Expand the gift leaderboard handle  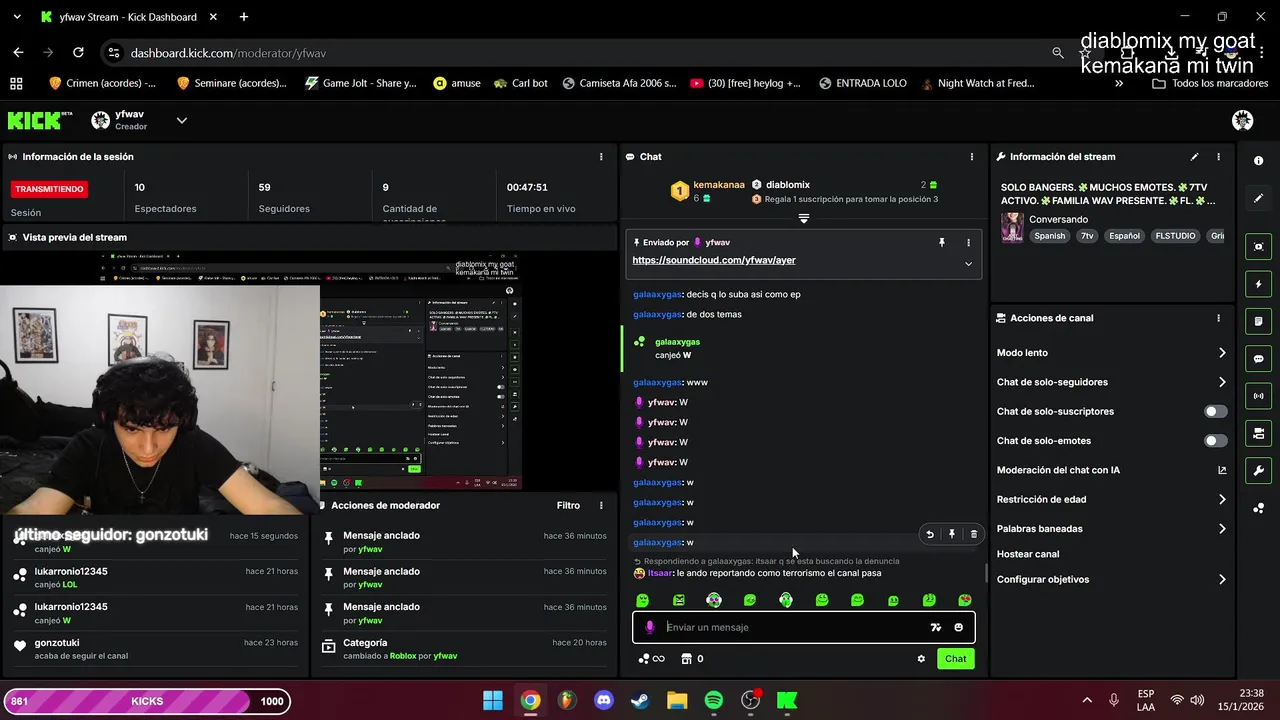pyautogui.click(x=803, y=218)
